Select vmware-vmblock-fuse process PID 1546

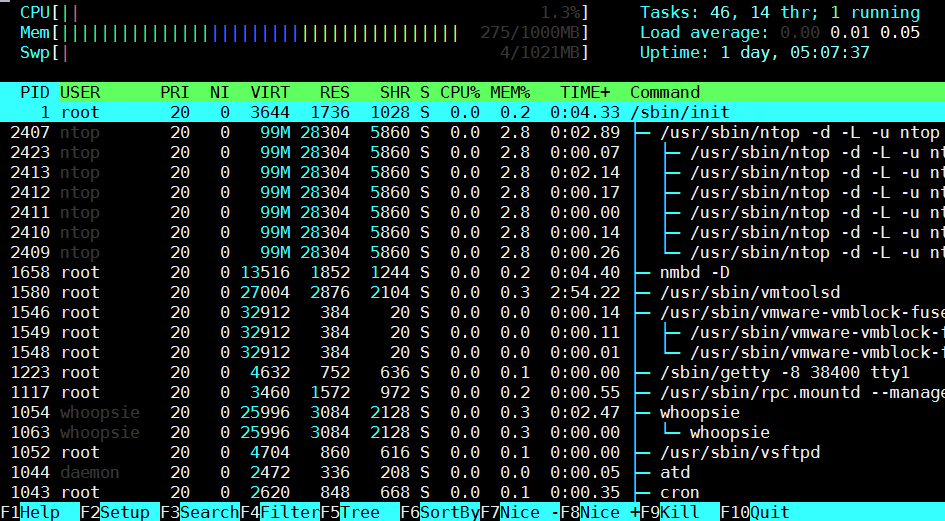(x=472, y=312)
